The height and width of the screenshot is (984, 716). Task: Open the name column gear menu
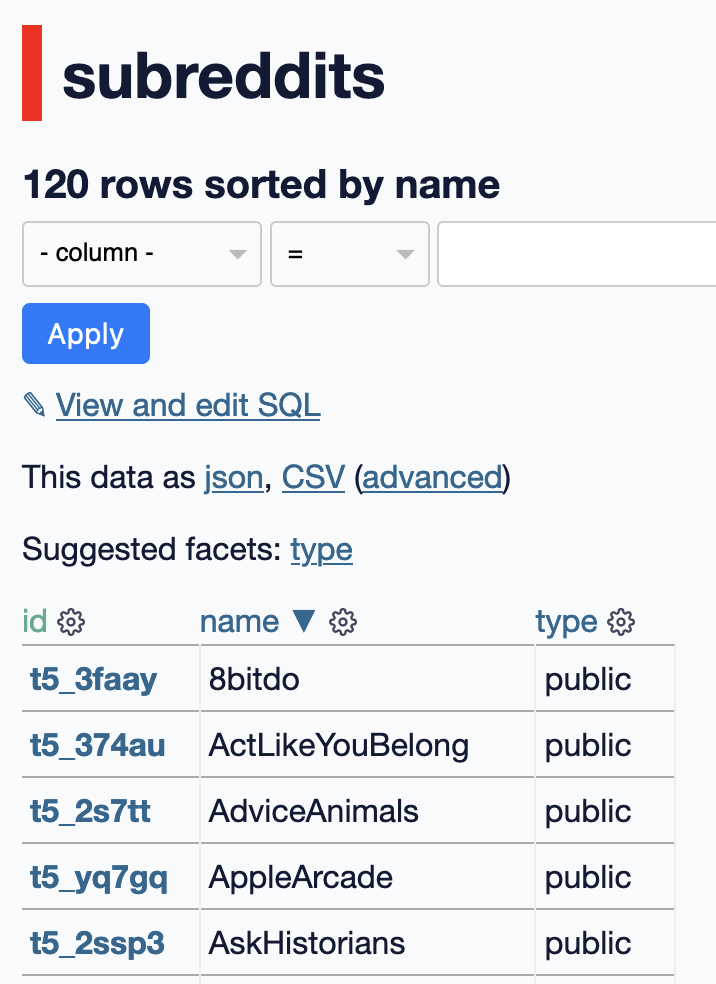343,622
